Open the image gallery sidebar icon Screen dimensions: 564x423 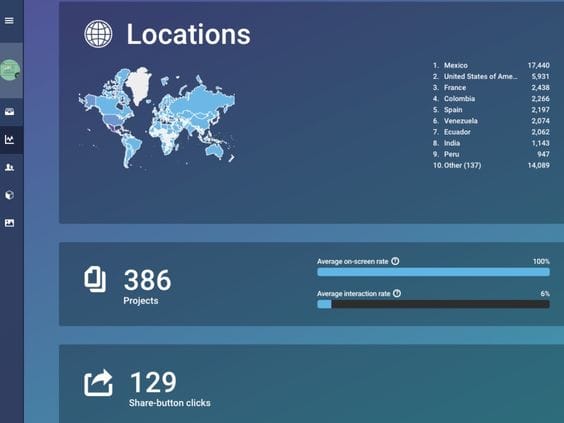9,223
